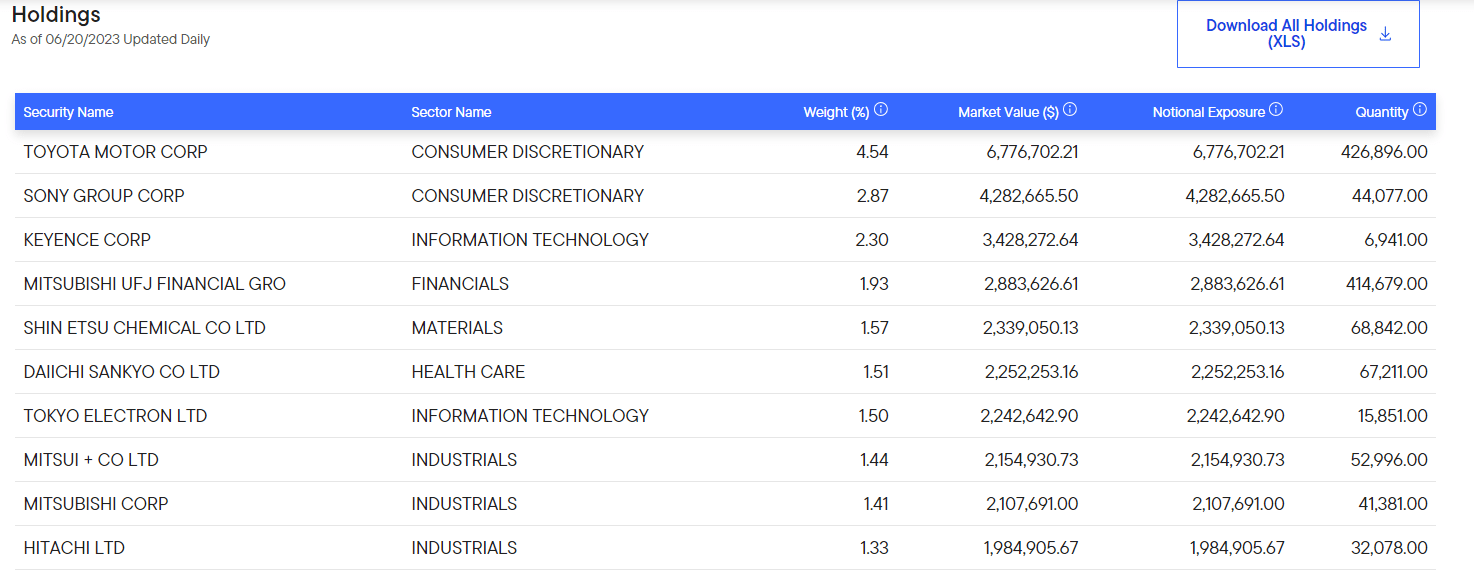Viewport: 1474px width, 584px height.
Task: Download All Holdings as XLS
Action: click(x=1298, y=34)
